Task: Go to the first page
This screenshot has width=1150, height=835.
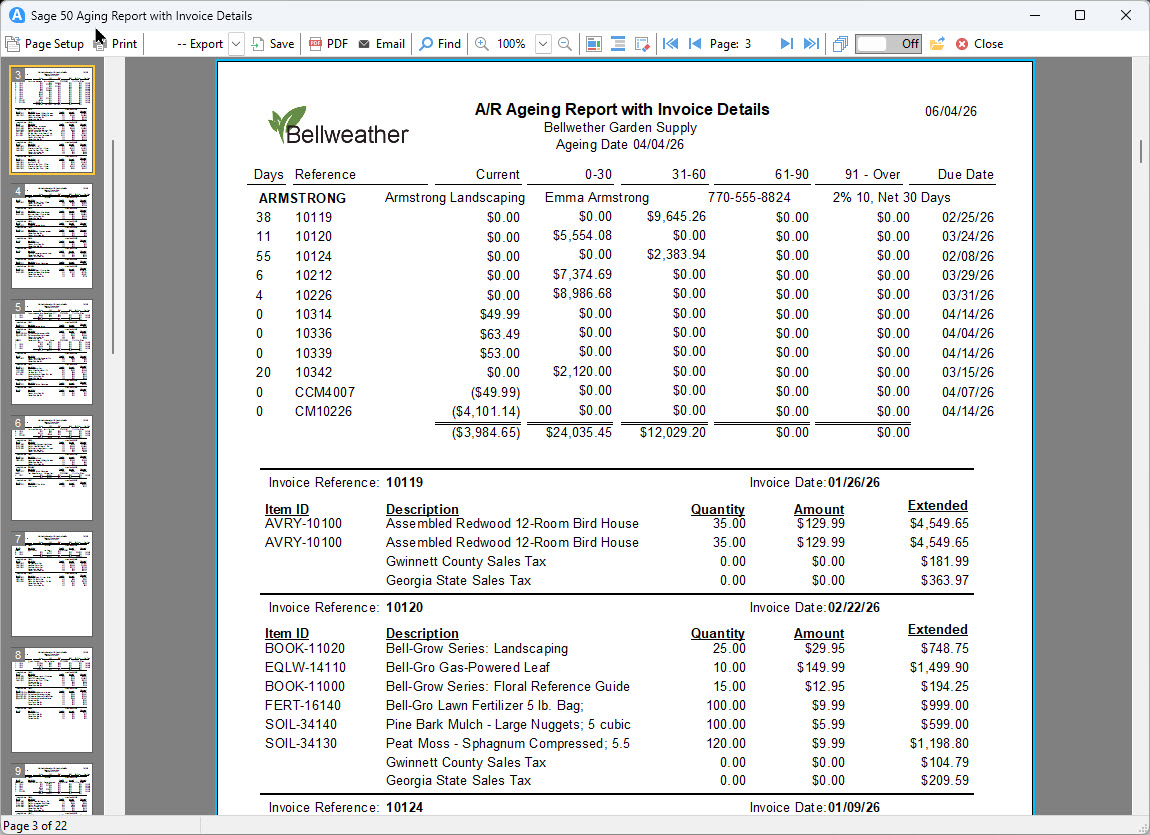Action: coord(670,44)
